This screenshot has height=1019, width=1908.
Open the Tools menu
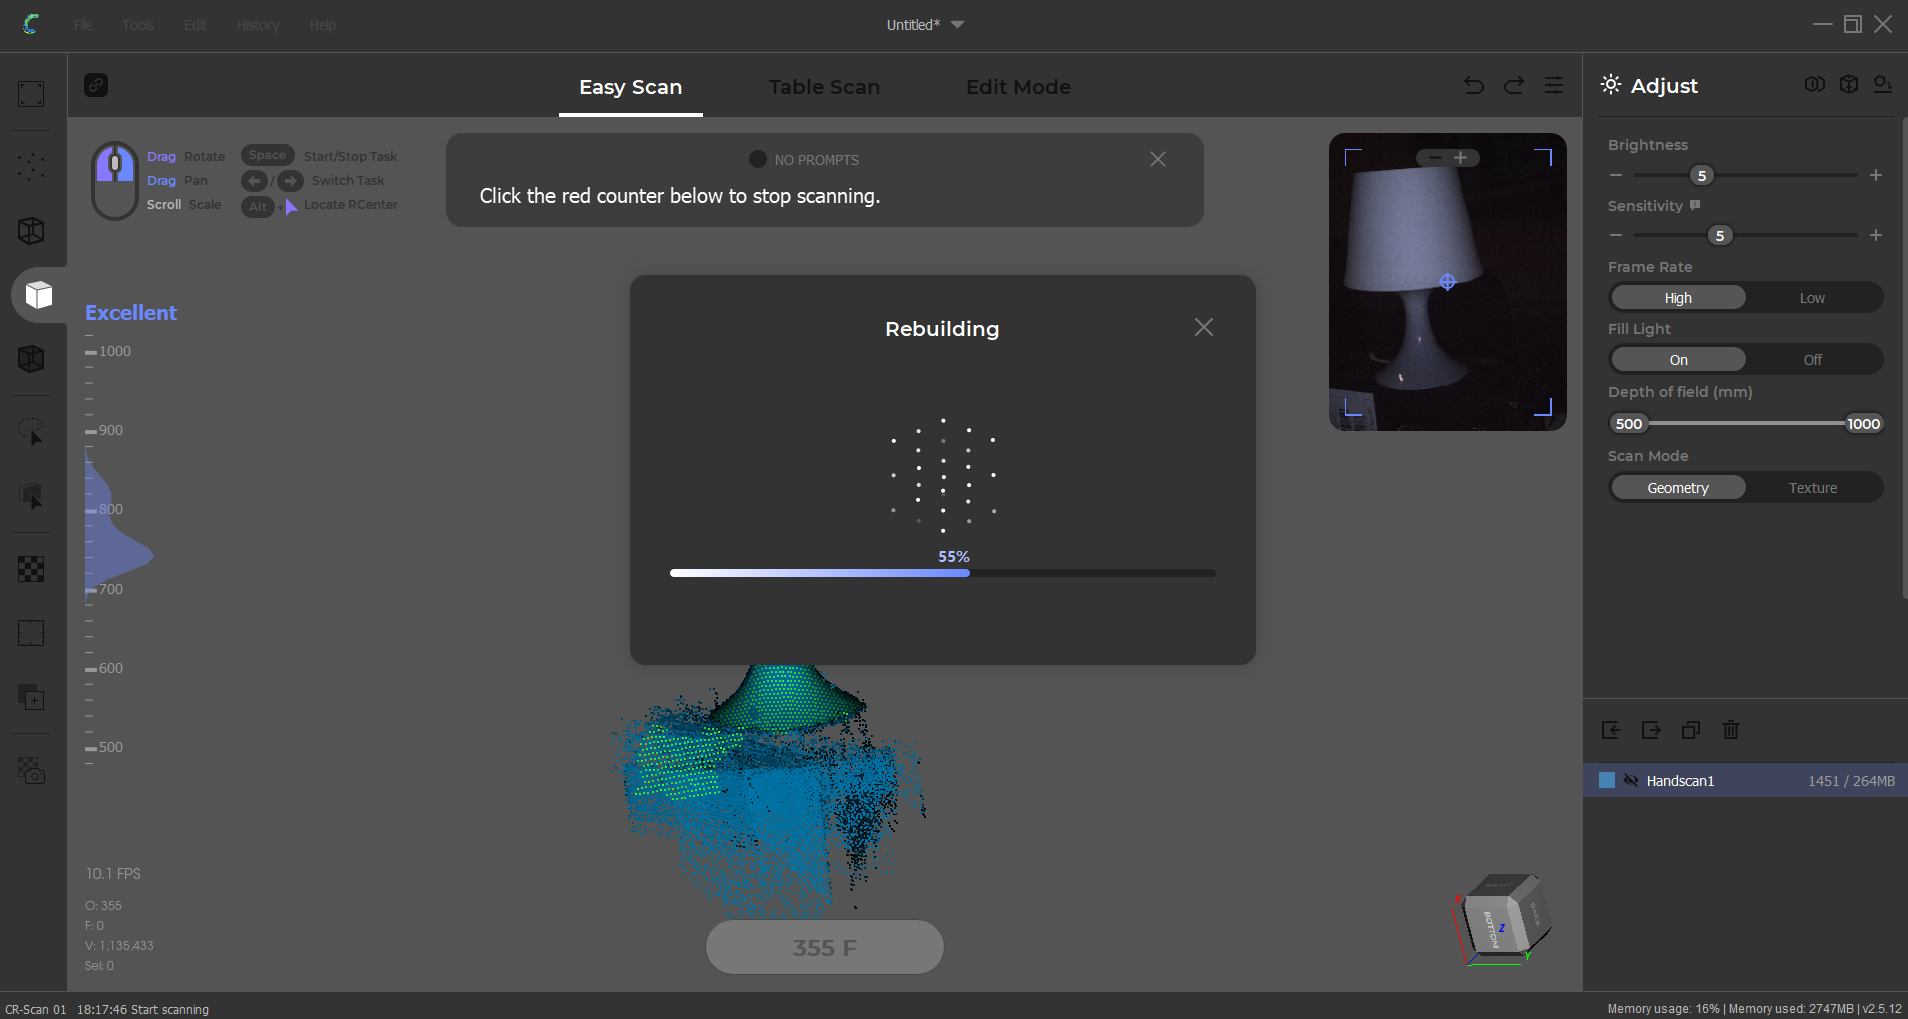[138, 25]
